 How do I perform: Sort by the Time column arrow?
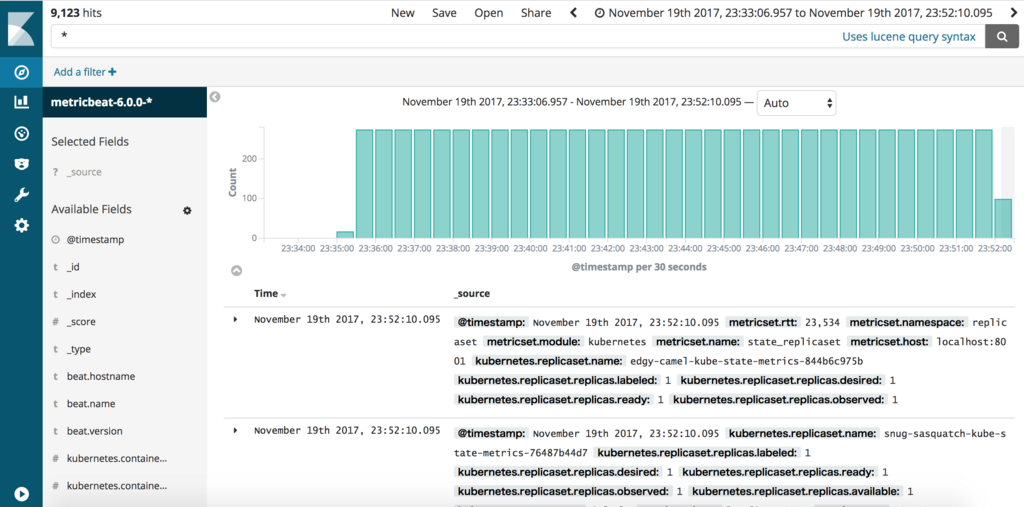(283, 295)
